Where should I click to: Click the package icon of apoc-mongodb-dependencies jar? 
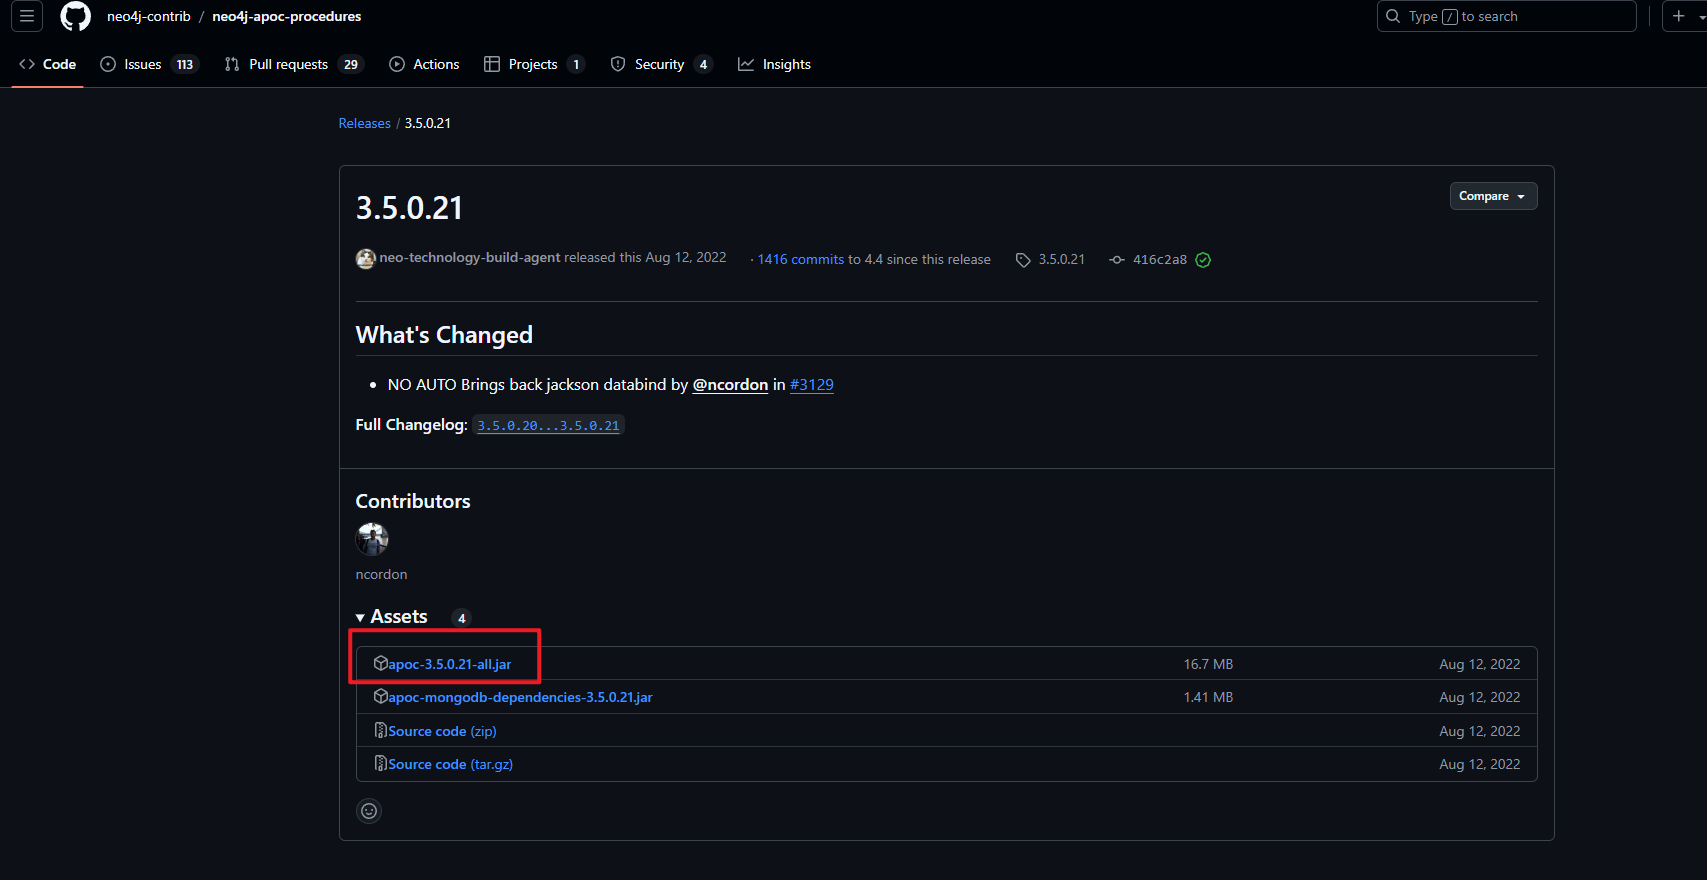[380, 696]
